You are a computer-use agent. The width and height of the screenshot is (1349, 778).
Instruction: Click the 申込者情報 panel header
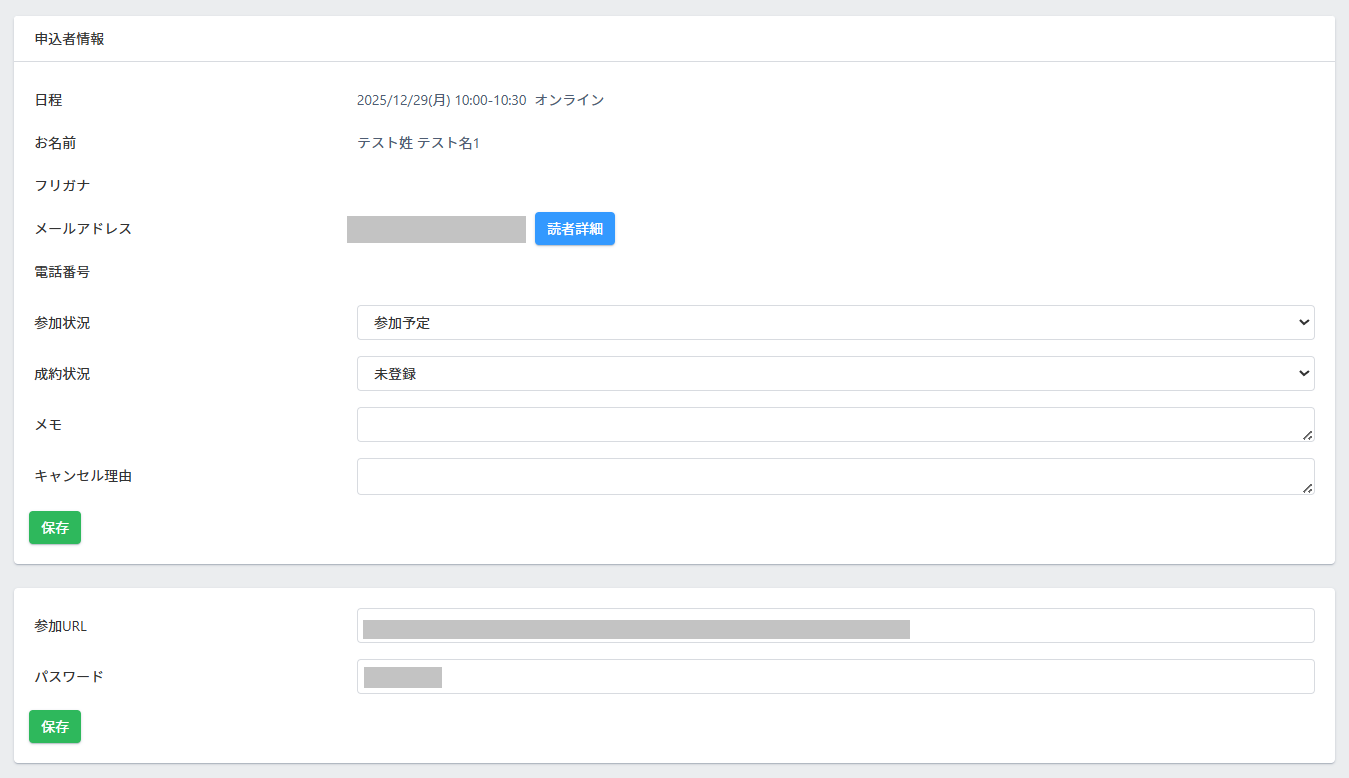[x=70, y=40]
